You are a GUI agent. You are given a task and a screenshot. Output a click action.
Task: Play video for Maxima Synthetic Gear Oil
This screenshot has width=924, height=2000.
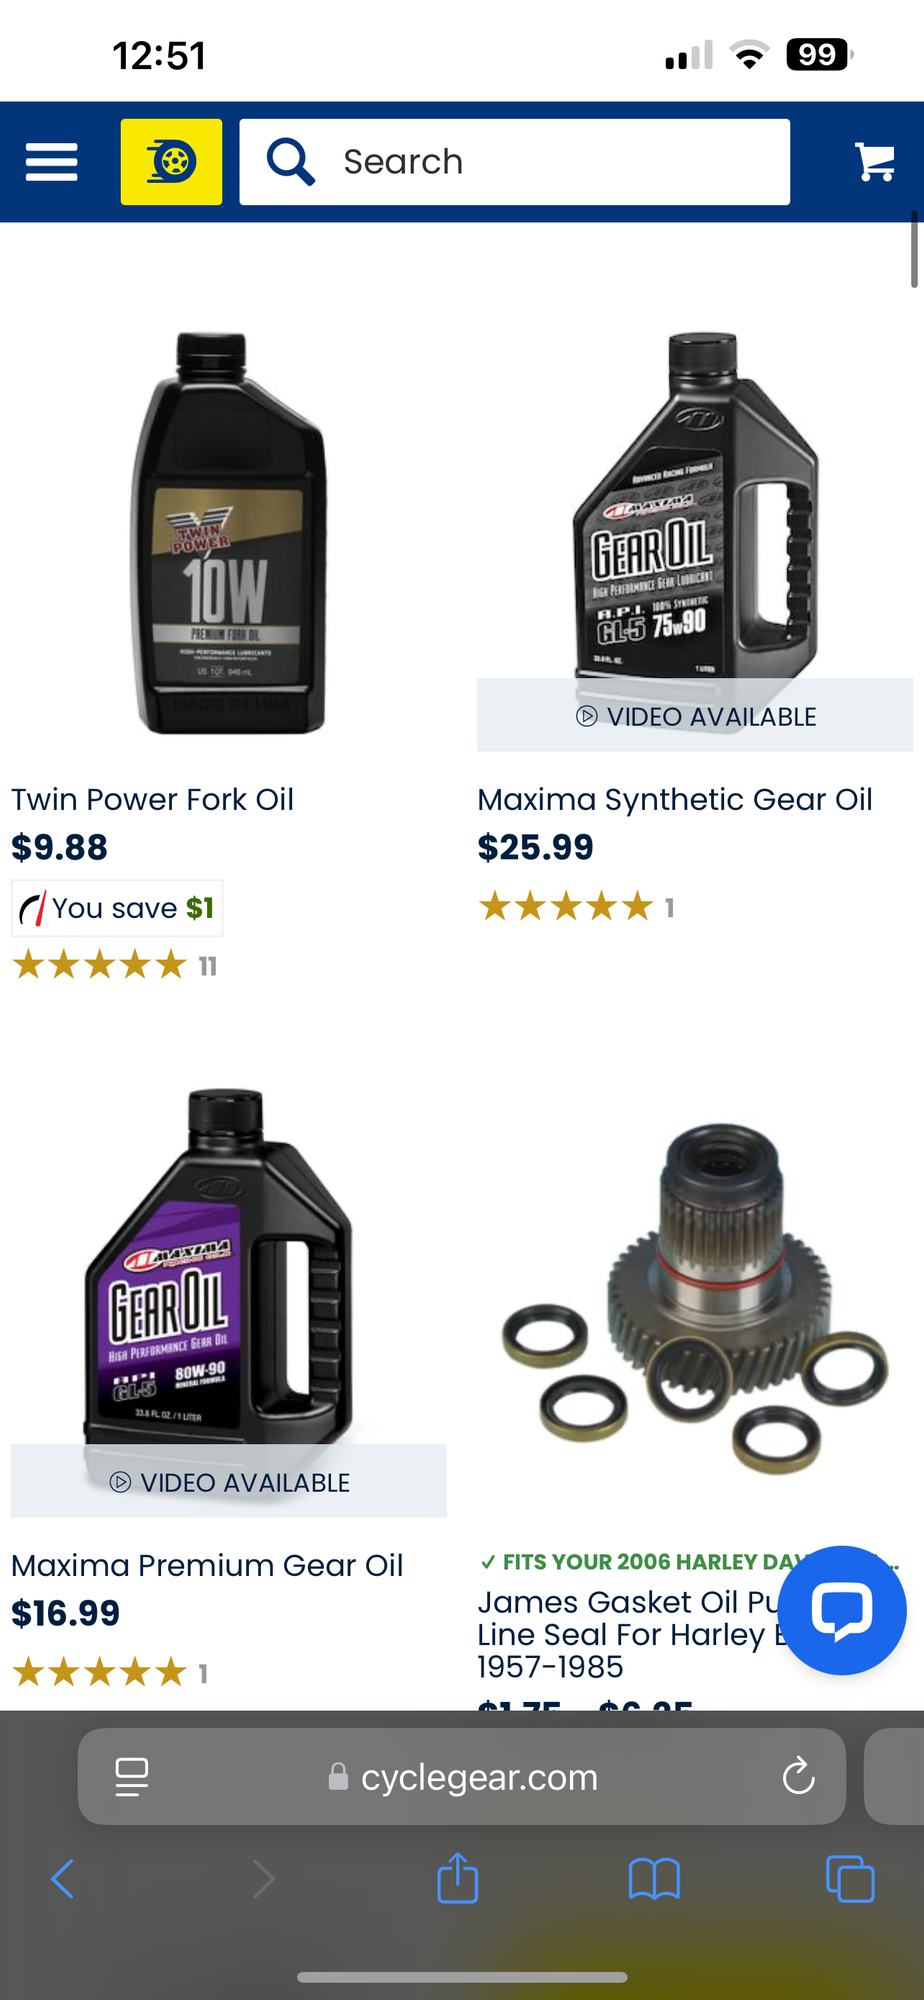click(695, 716)
